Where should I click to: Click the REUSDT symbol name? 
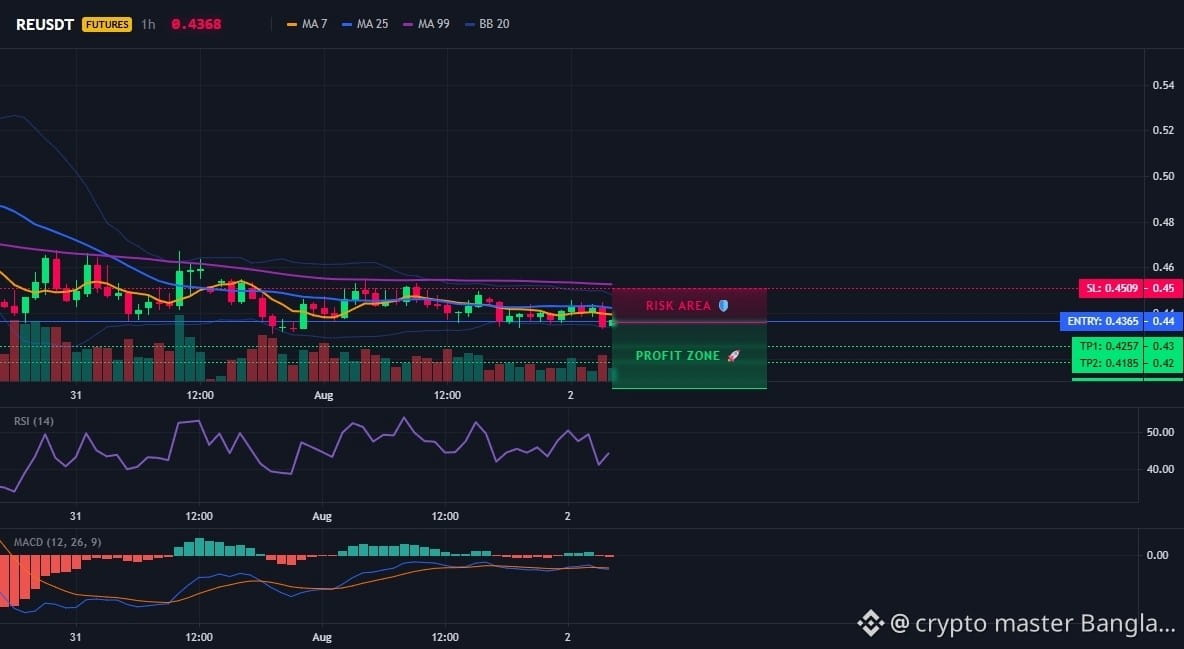pyautogui.click(x=45, y=24)
